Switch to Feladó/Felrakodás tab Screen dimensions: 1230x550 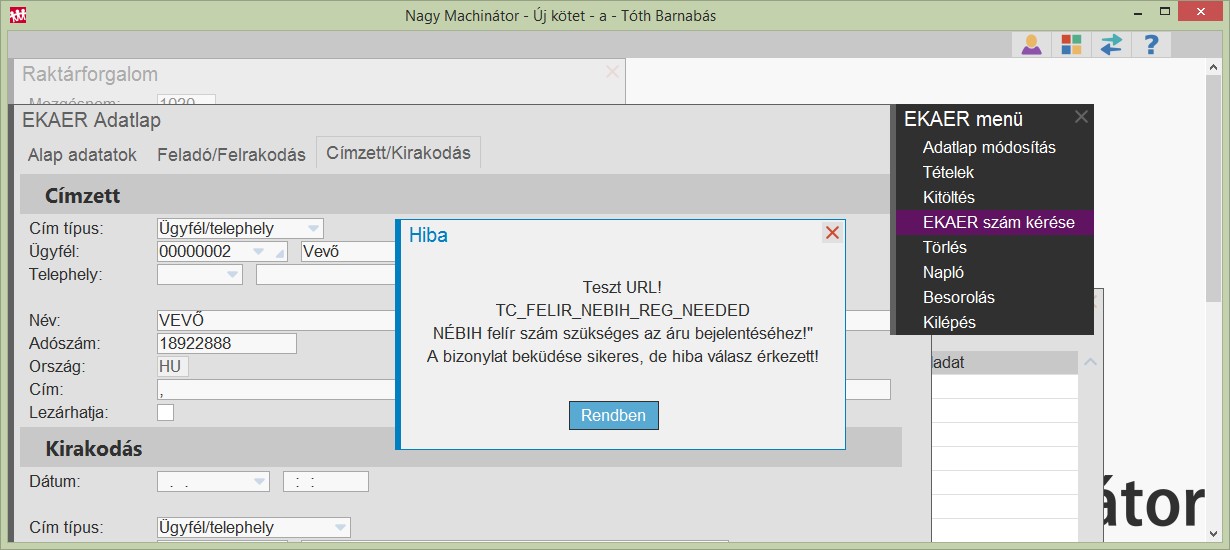pos(231,155)
